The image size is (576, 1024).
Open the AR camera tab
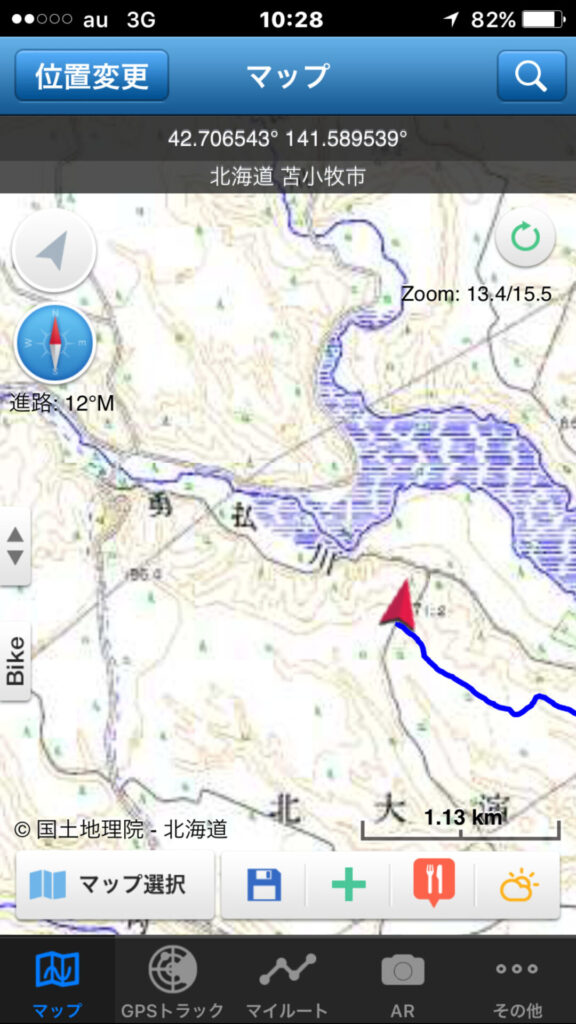coord(402,980)
